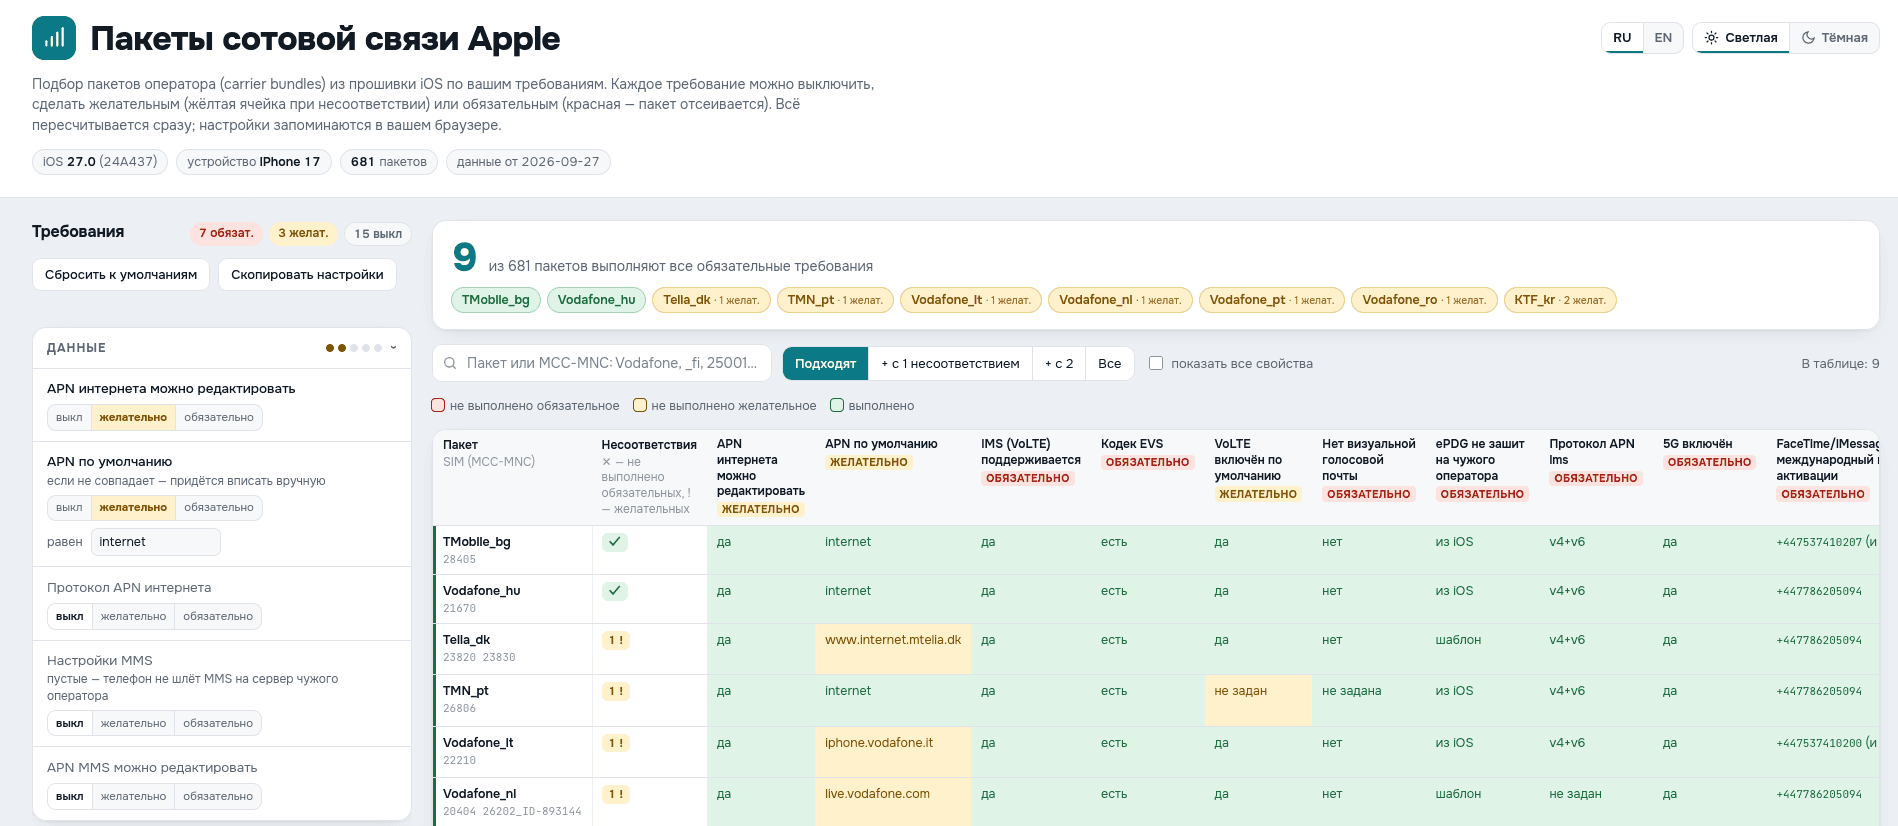Set "APN MMS можно редактировать" to желательно

133,797
